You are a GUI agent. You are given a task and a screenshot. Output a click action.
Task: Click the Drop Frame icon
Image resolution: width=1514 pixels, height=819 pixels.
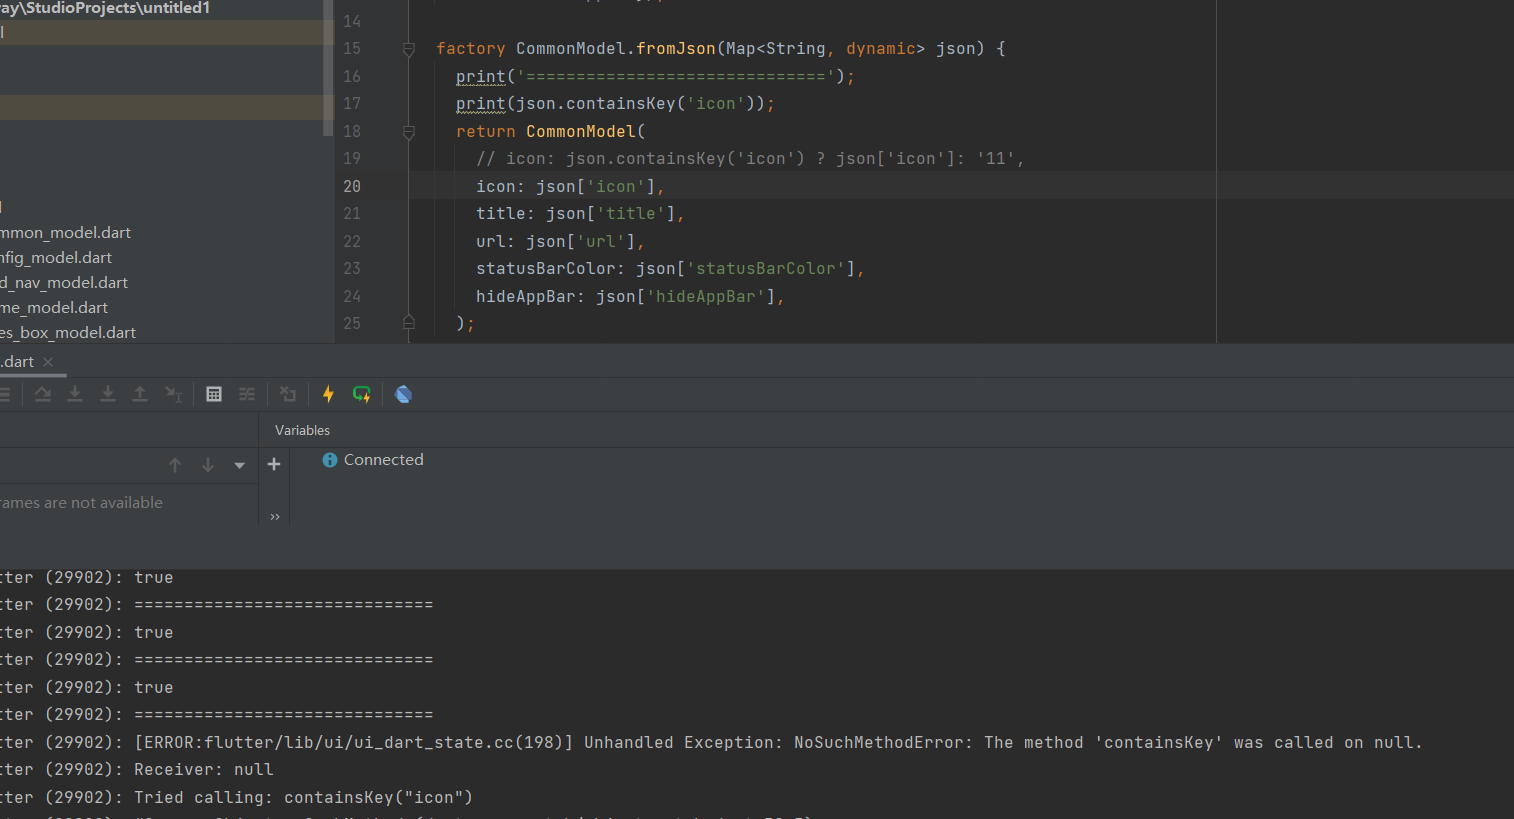click(288, 394)
